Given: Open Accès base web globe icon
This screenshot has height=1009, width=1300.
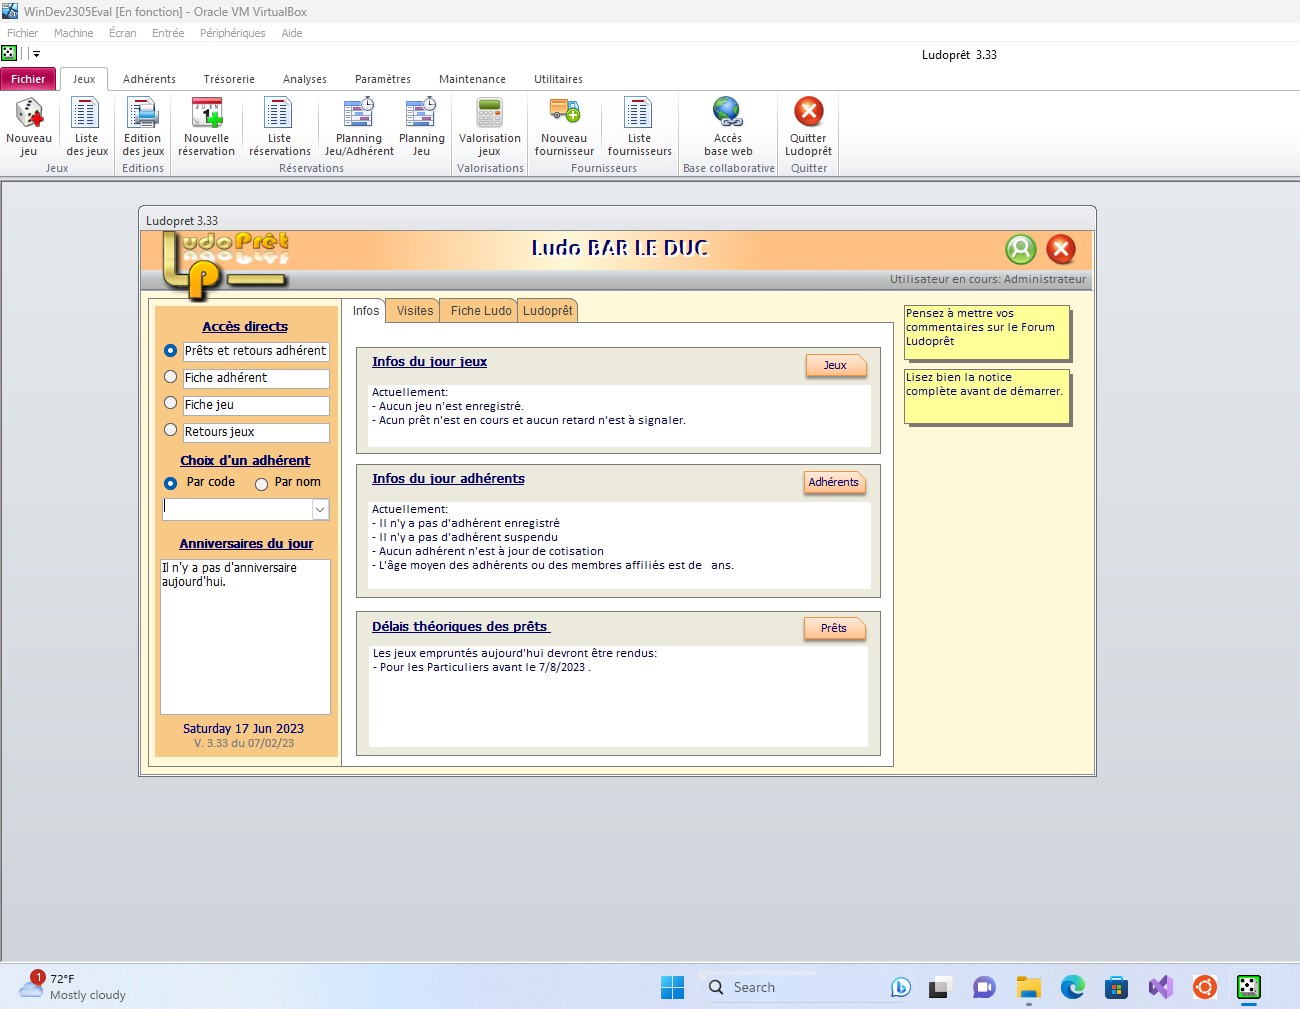Looking at the screenshot, I should (727, 113).
